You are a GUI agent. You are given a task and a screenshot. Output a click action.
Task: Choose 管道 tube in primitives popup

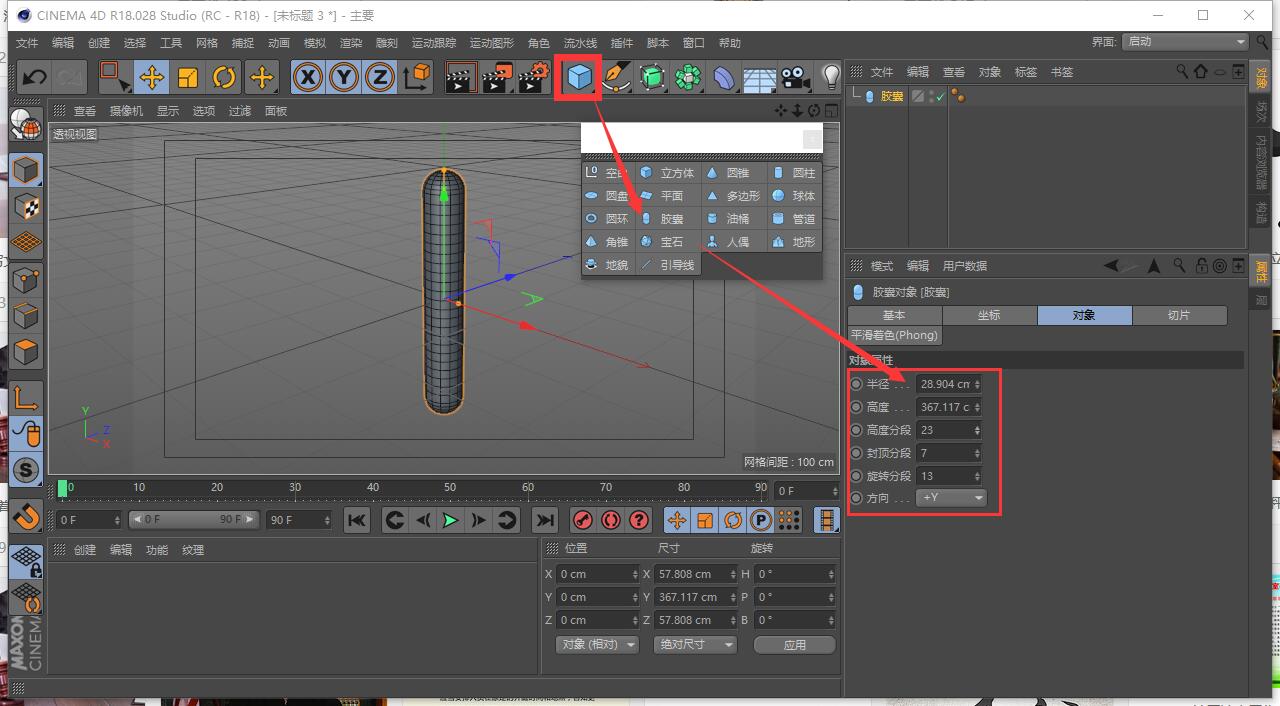coord(794,219)
